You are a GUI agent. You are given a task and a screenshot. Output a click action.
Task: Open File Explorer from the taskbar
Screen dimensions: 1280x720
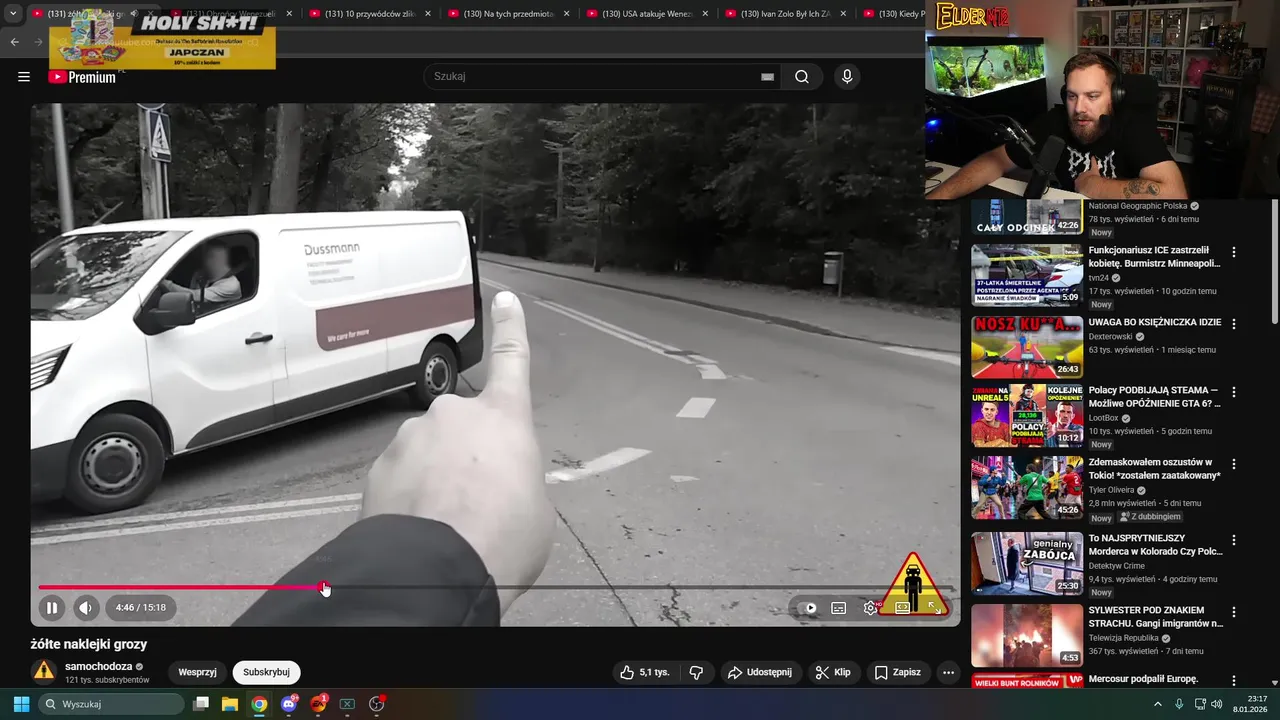pos(230,704)
